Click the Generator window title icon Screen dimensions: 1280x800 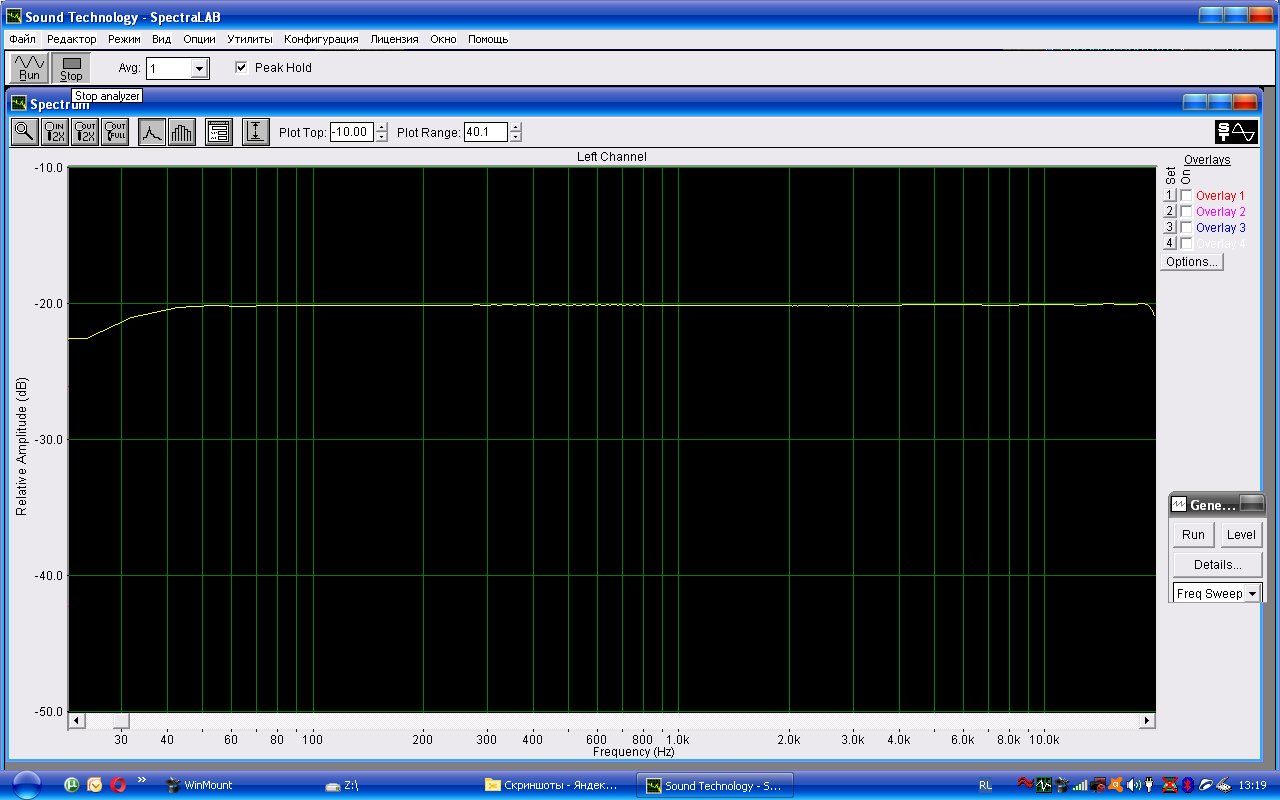pyautogui.click(x=1179, y=505)
